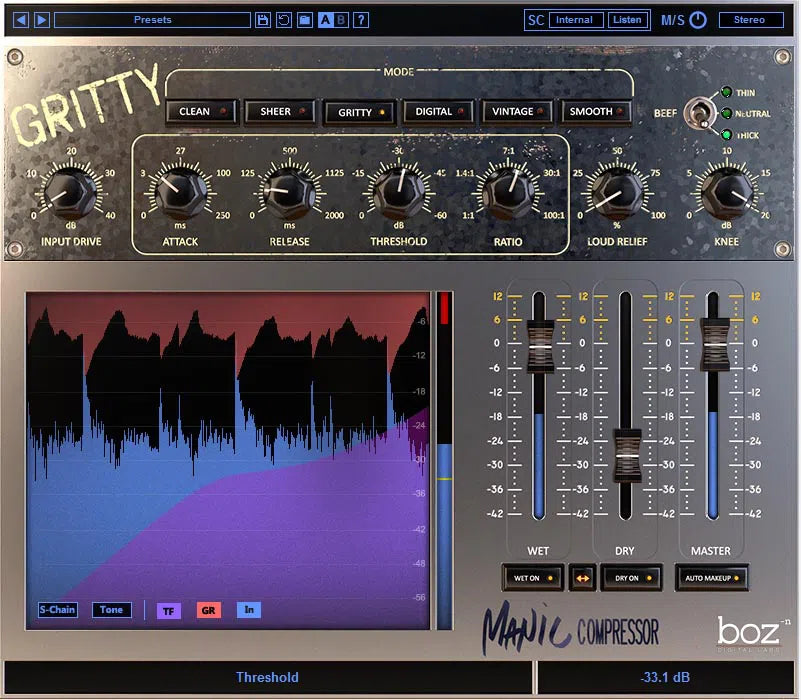
Task: Toggle the TF transfer curve display
Action: 168,610
